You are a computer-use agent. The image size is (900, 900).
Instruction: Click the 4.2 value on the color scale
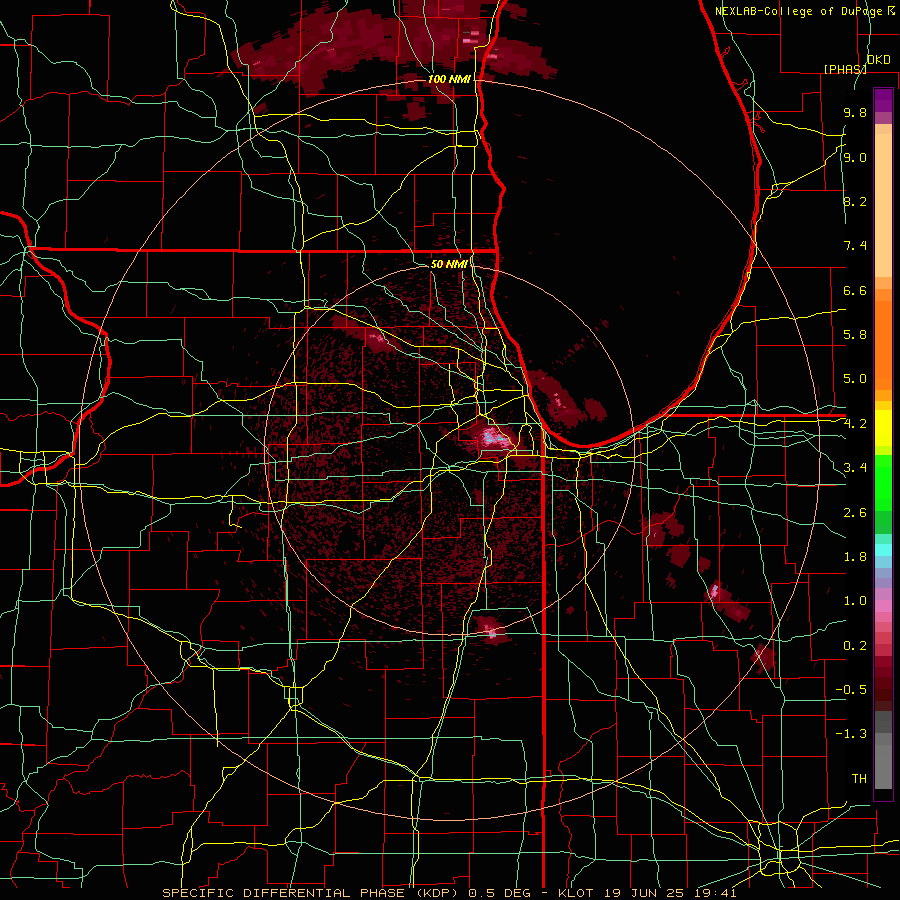(855, 424)
